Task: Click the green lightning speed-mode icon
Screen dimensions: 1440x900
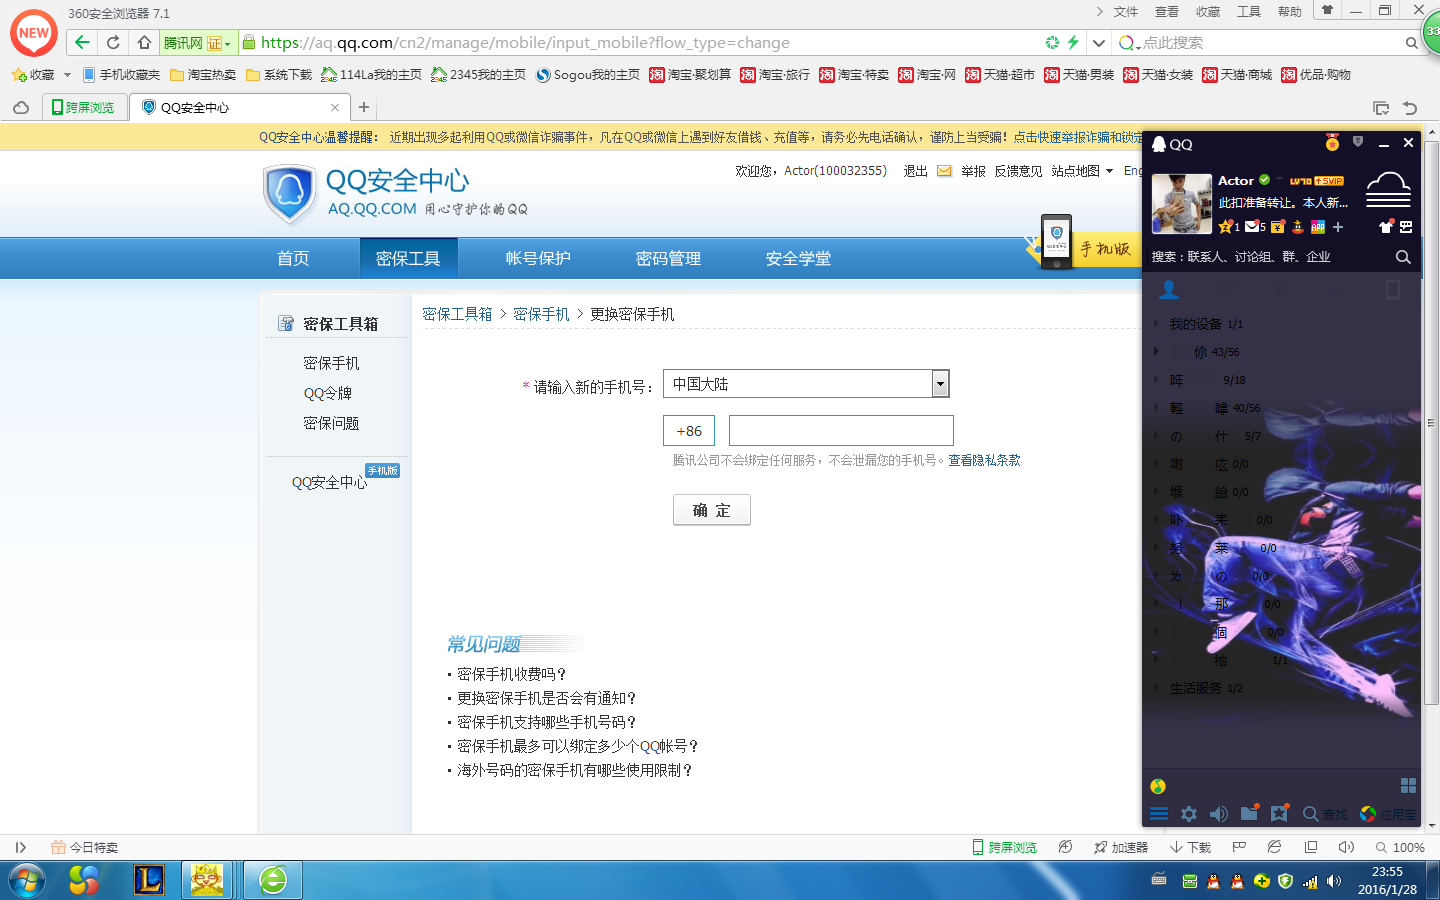Action: point(1073,42)
